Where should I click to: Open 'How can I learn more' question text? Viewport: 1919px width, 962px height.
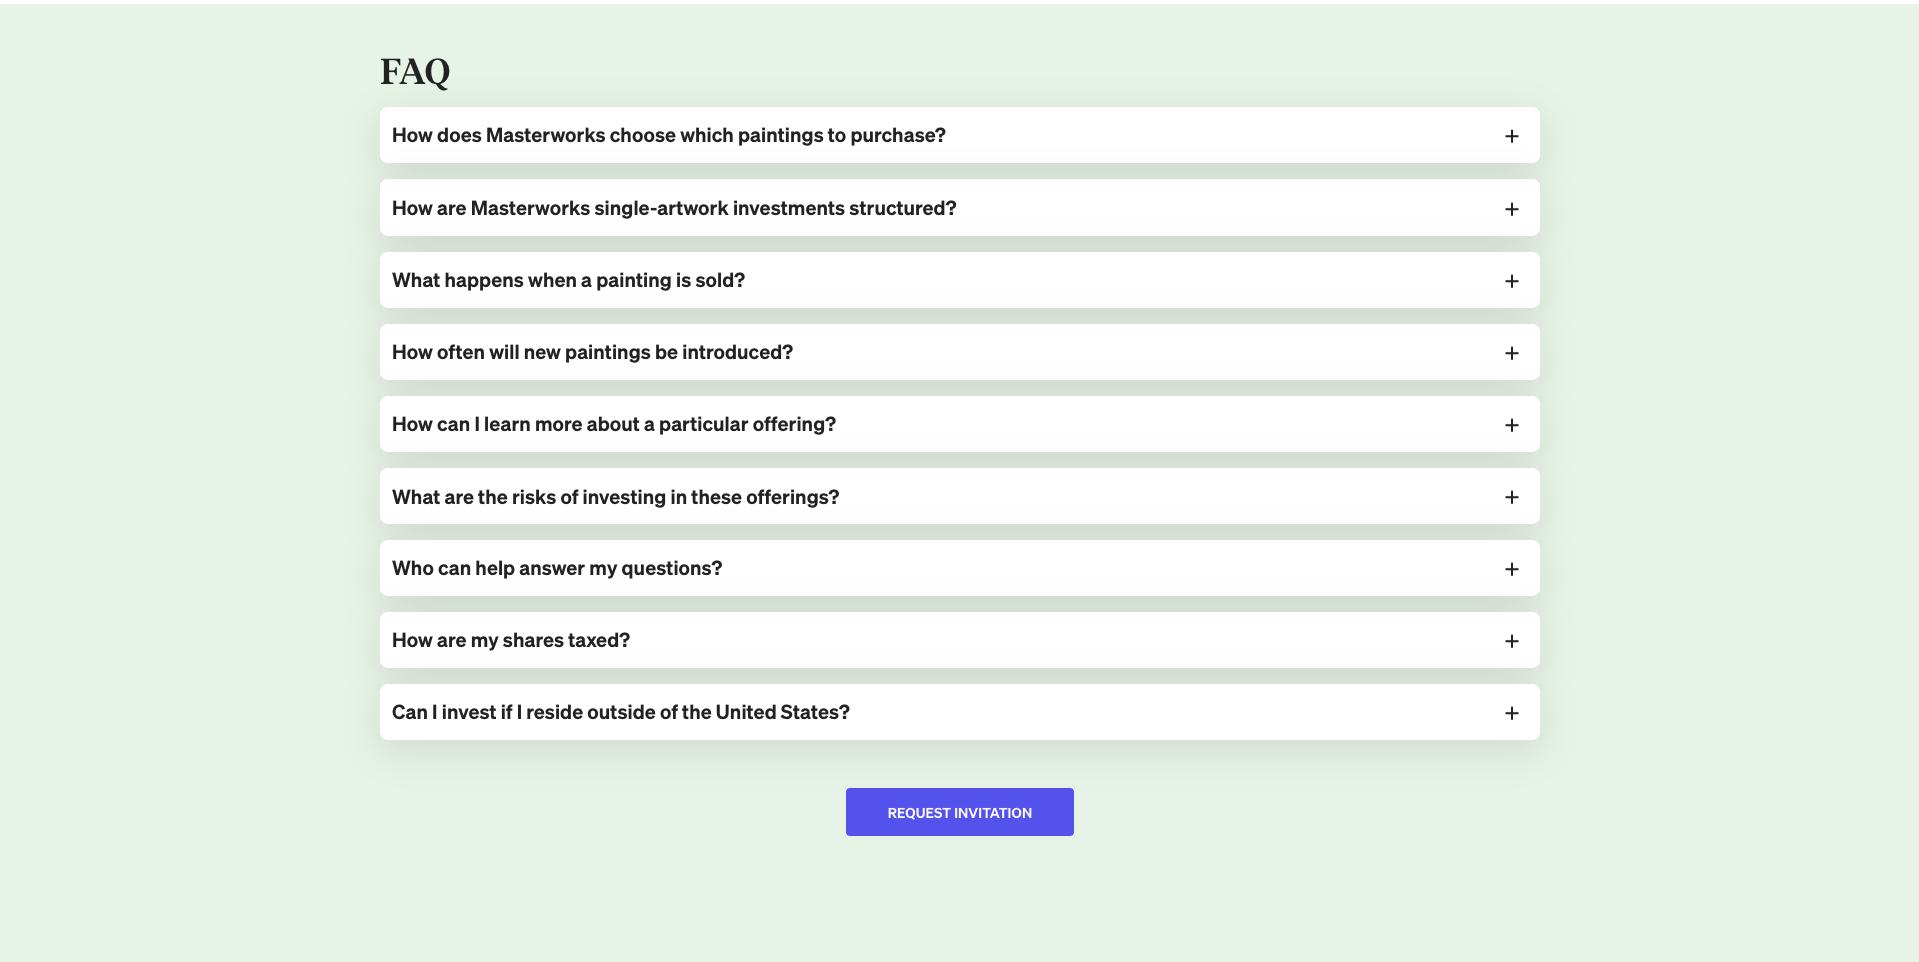pyautogui.click(x=613, y=424)
